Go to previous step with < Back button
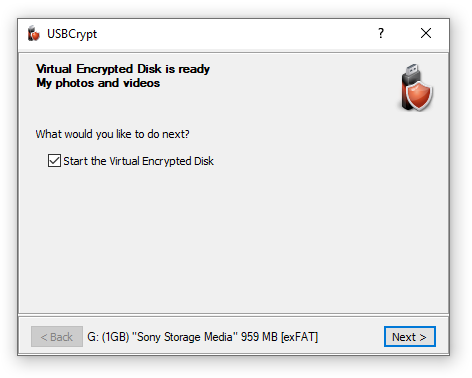Screen dimensions: 472x378 57,337
